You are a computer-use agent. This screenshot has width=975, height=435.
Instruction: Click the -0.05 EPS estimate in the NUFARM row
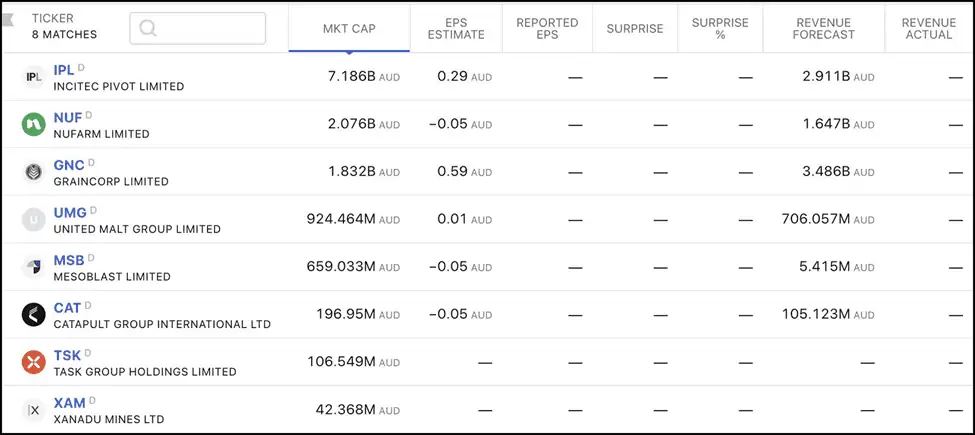448,124
